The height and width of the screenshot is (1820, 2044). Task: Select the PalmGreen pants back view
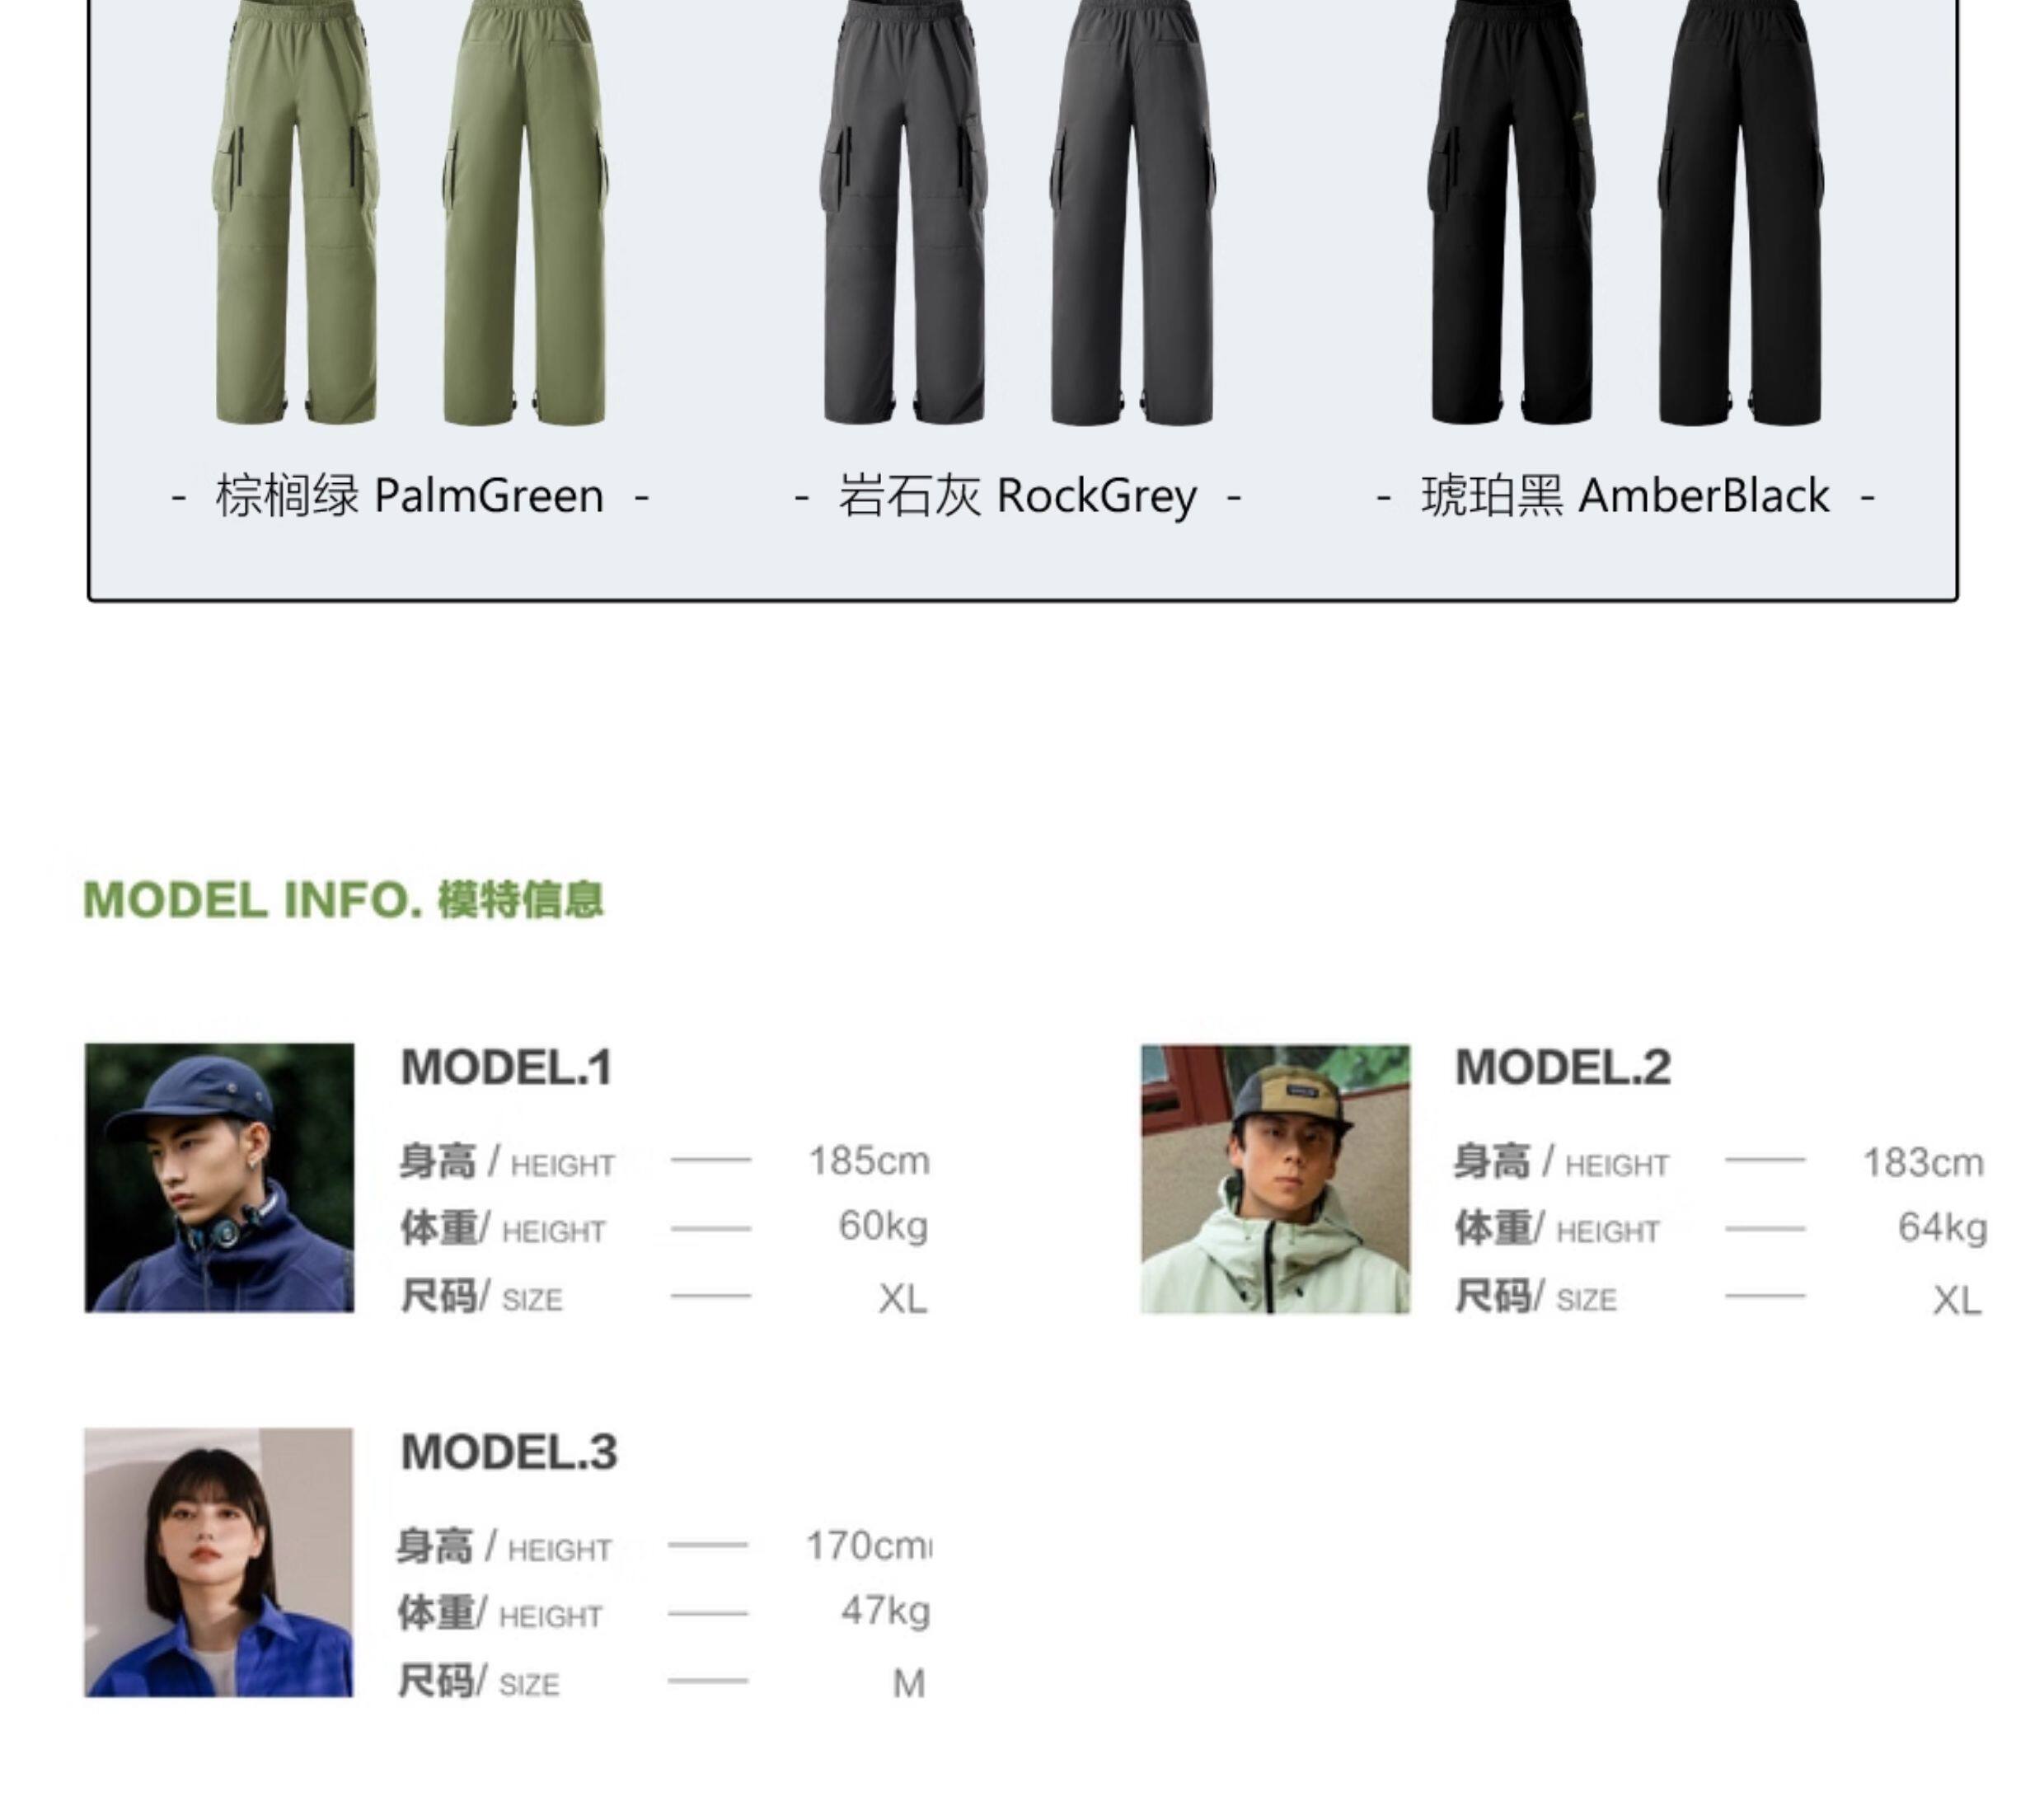[x=526, y=212]
